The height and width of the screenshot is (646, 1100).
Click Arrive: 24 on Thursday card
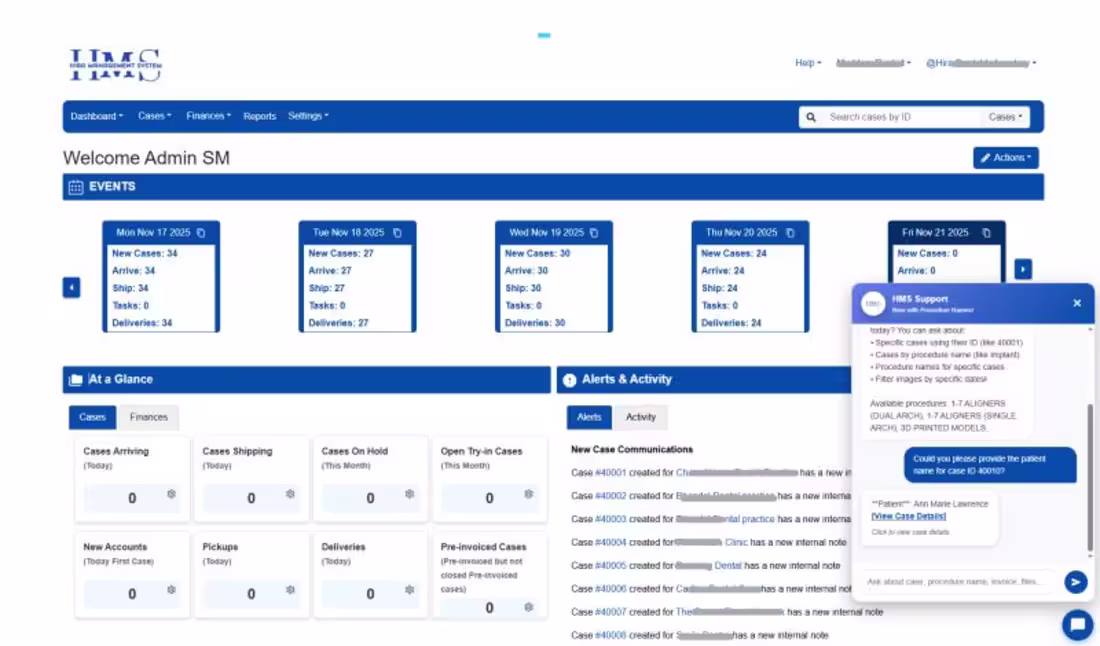pyautogui.click(x=723, y=271)
